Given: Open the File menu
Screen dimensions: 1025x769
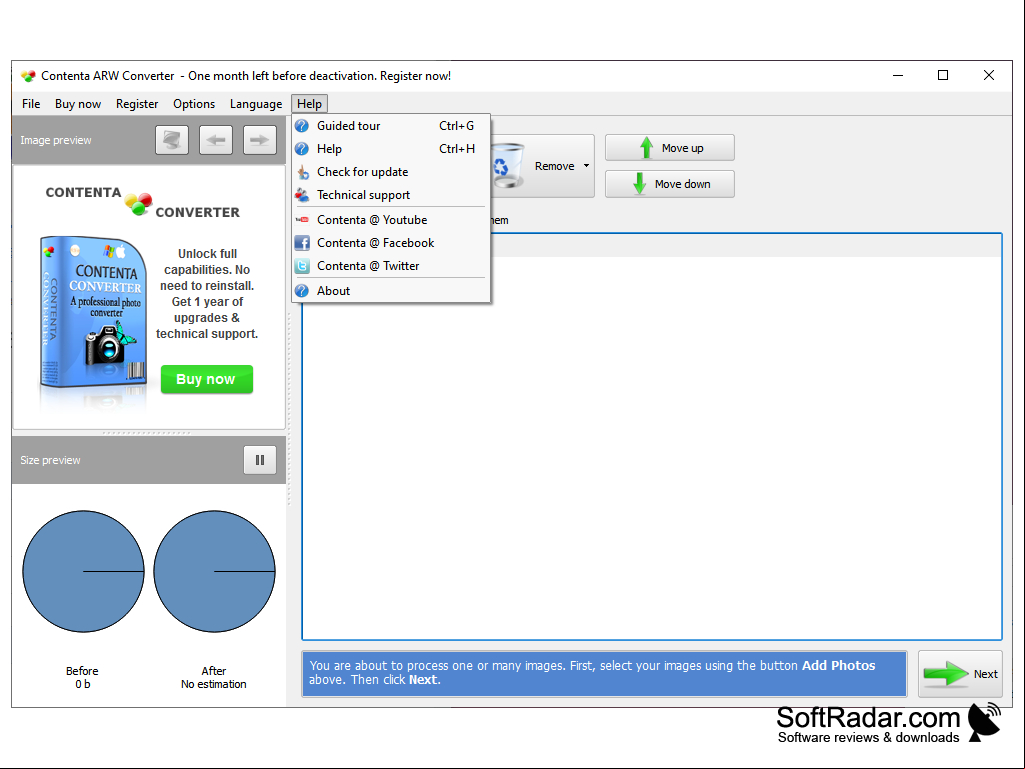Looking at the screenshot, I should (31, 104).
